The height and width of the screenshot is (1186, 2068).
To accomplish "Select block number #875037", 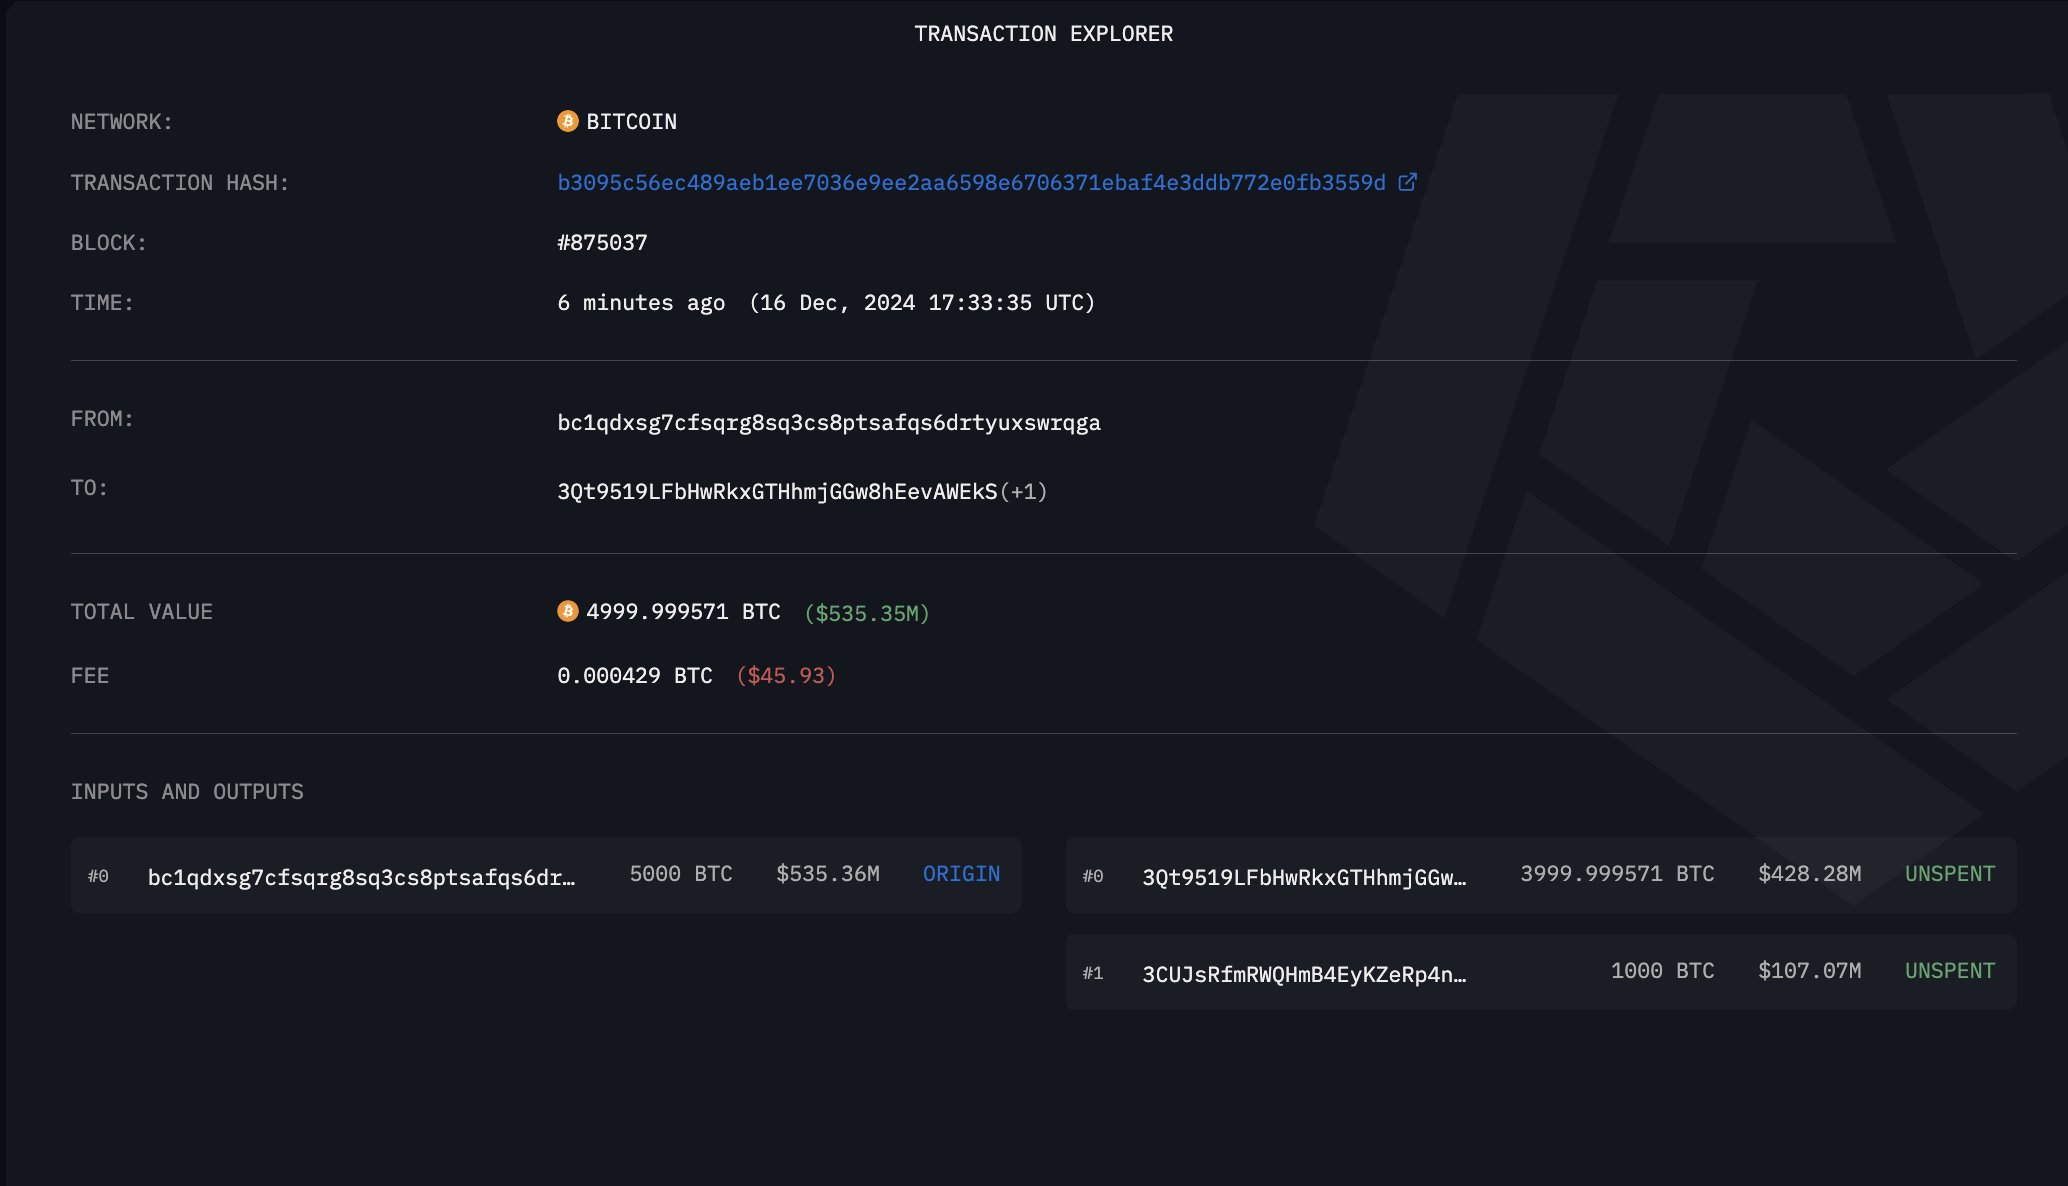I will 602,243.
